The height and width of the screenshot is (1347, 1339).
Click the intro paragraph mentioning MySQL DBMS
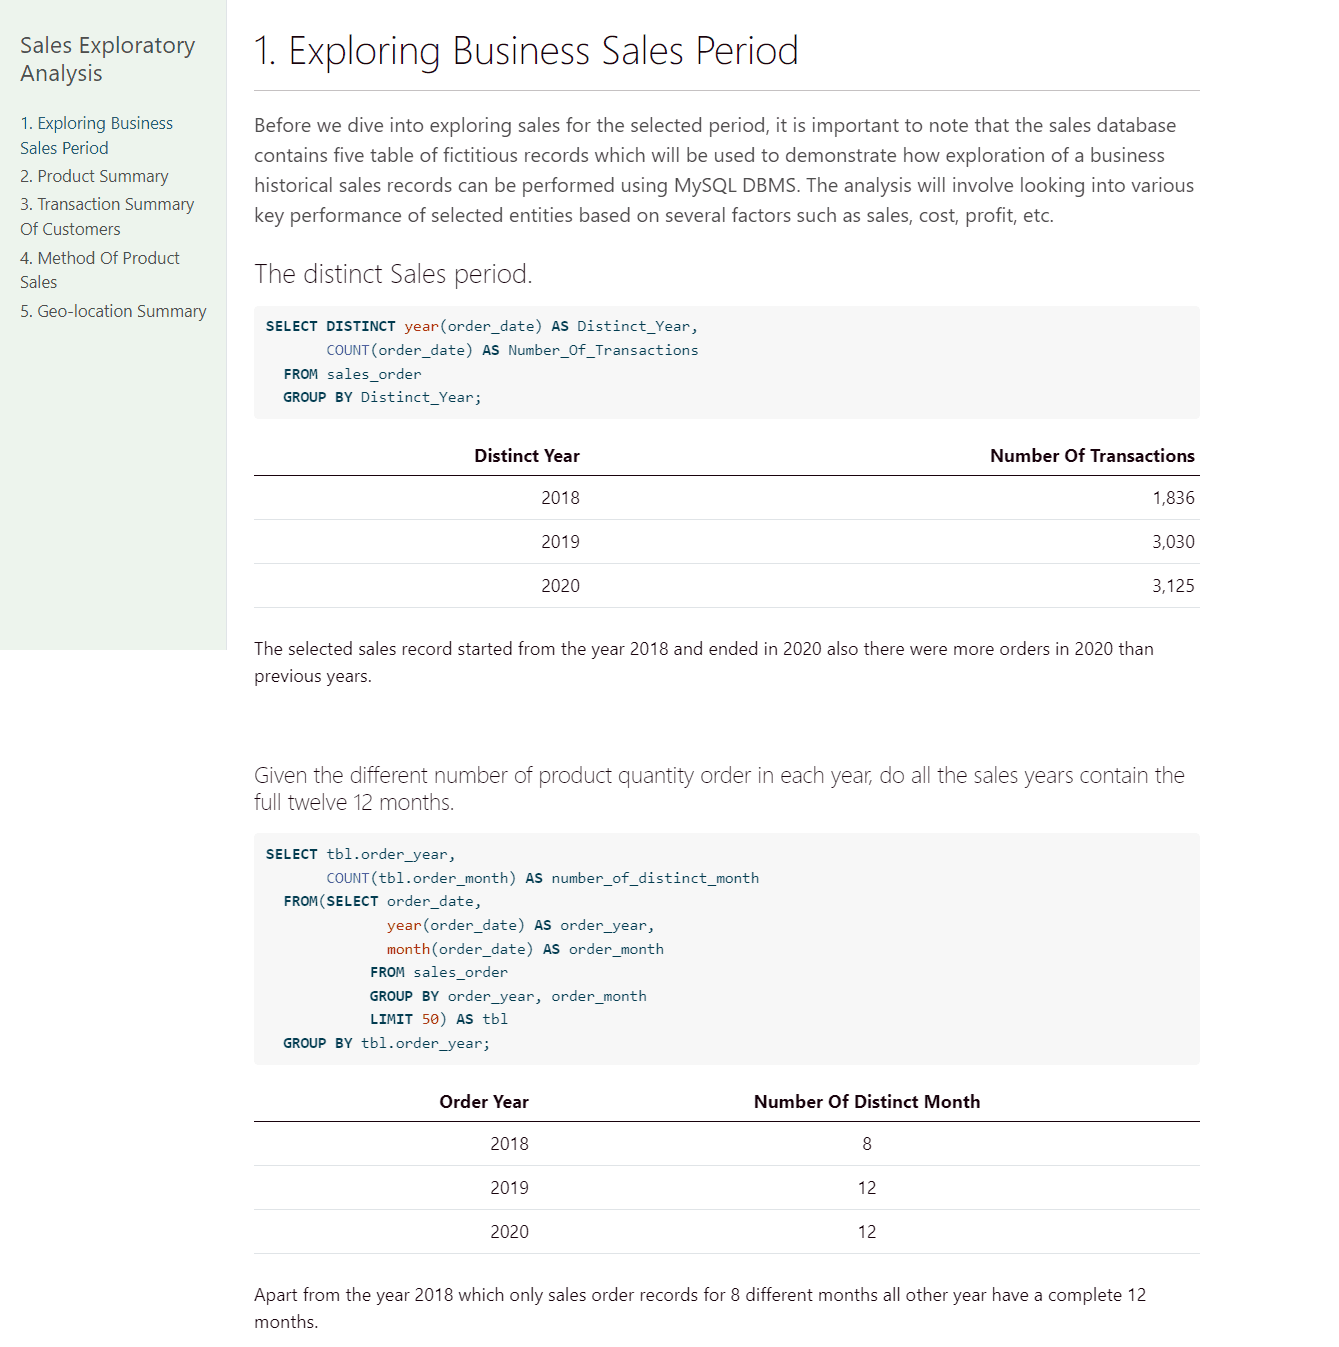pos(724,170)
